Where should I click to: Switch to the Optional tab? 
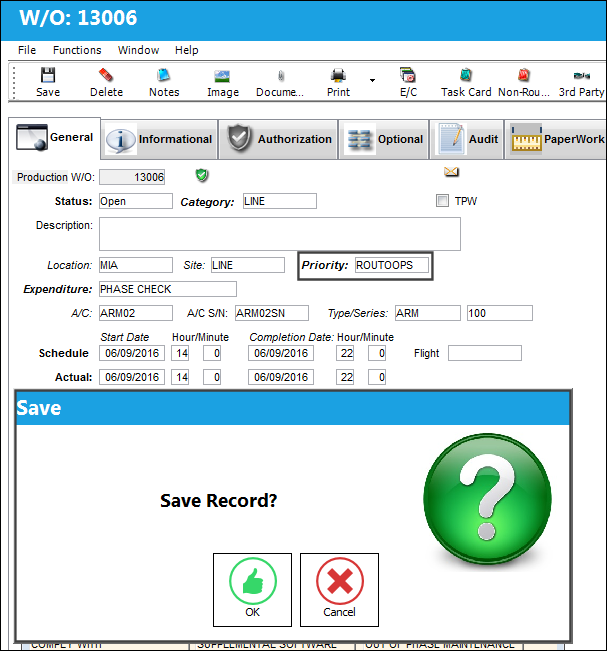coord(384,140)
